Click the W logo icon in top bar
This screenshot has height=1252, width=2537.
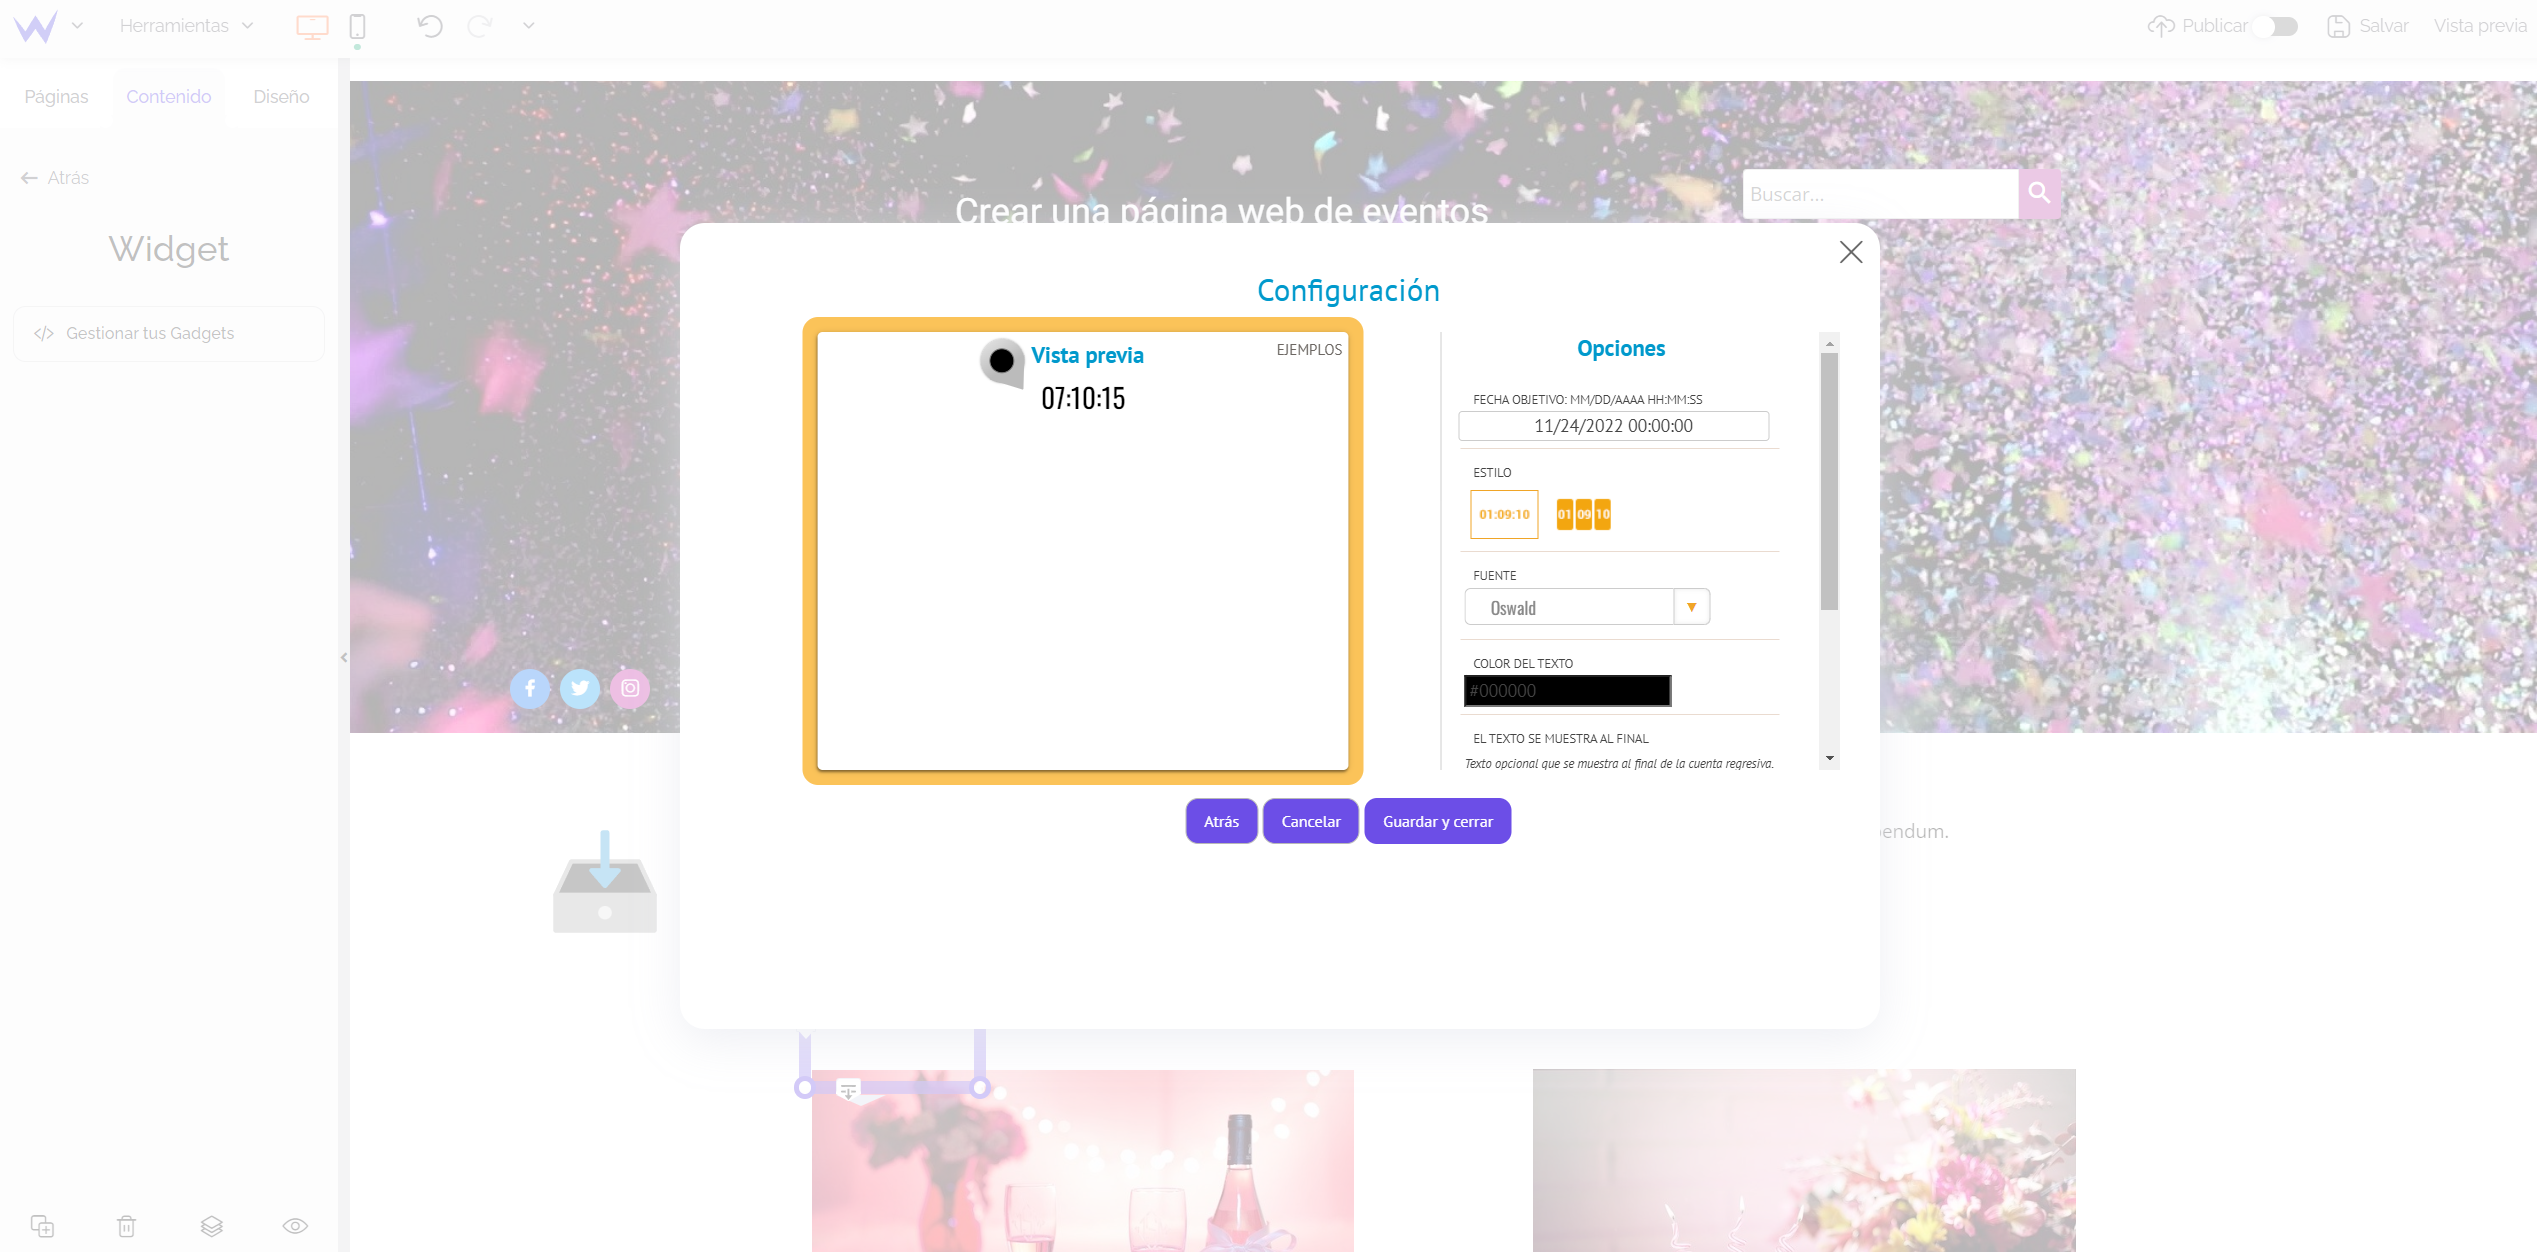click(x=36, y=26)
